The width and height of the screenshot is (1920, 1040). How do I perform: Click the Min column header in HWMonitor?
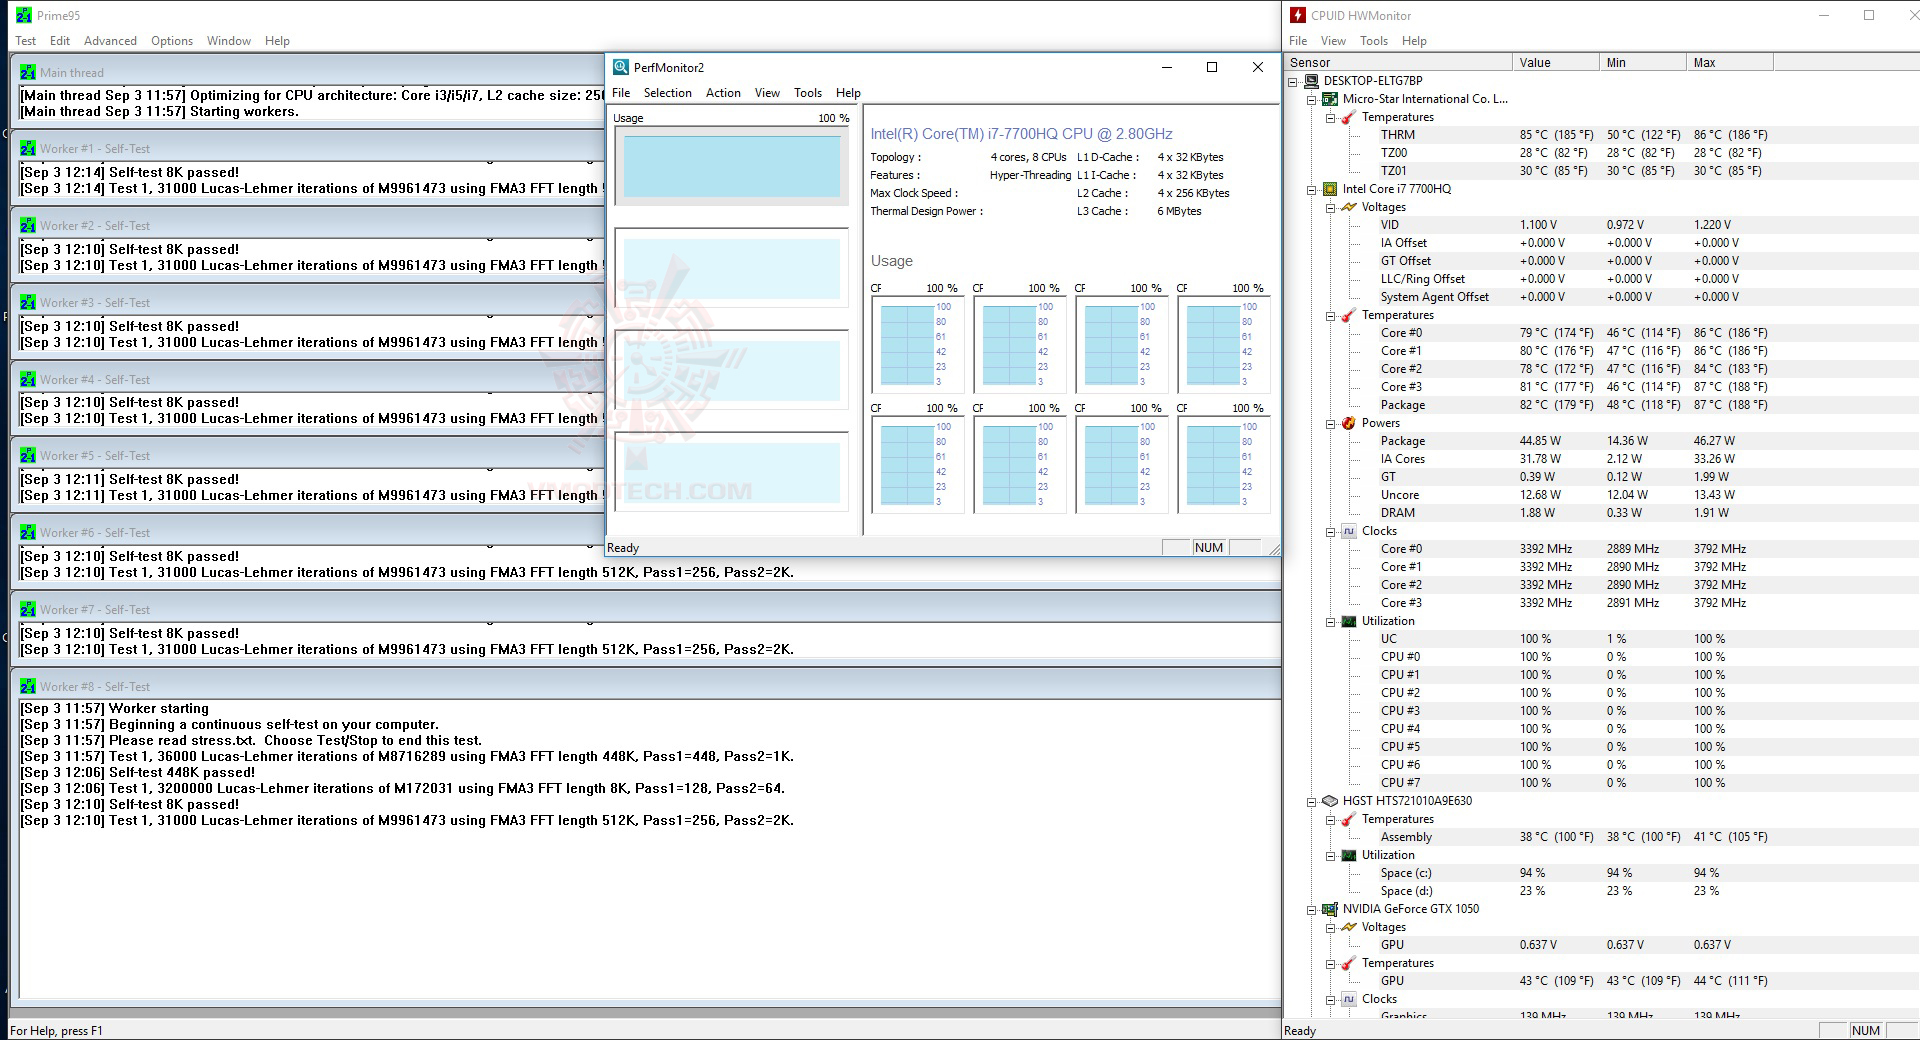coord(1642,62)
